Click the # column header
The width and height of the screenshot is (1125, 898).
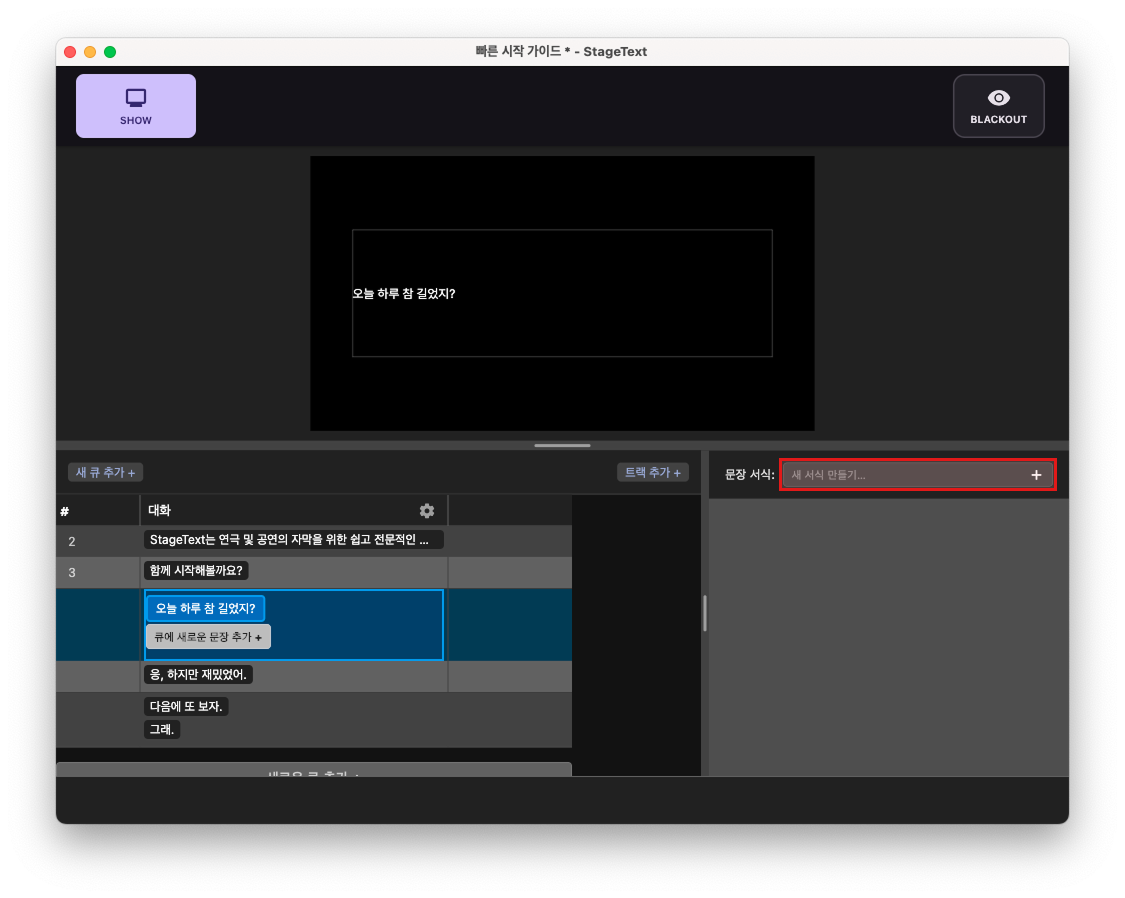pyautogui.click(x=64, y=510)
